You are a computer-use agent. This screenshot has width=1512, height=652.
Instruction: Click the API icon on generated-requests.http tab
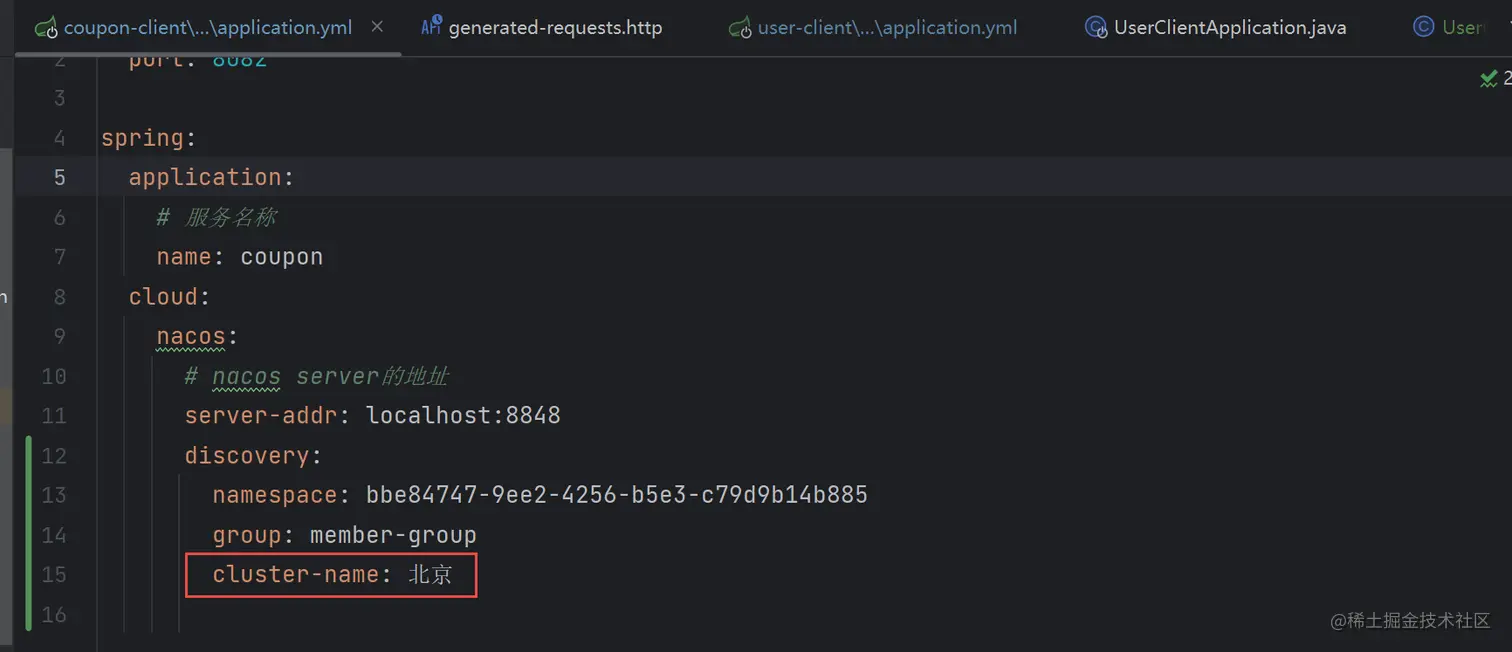click(x=431, y=26)
